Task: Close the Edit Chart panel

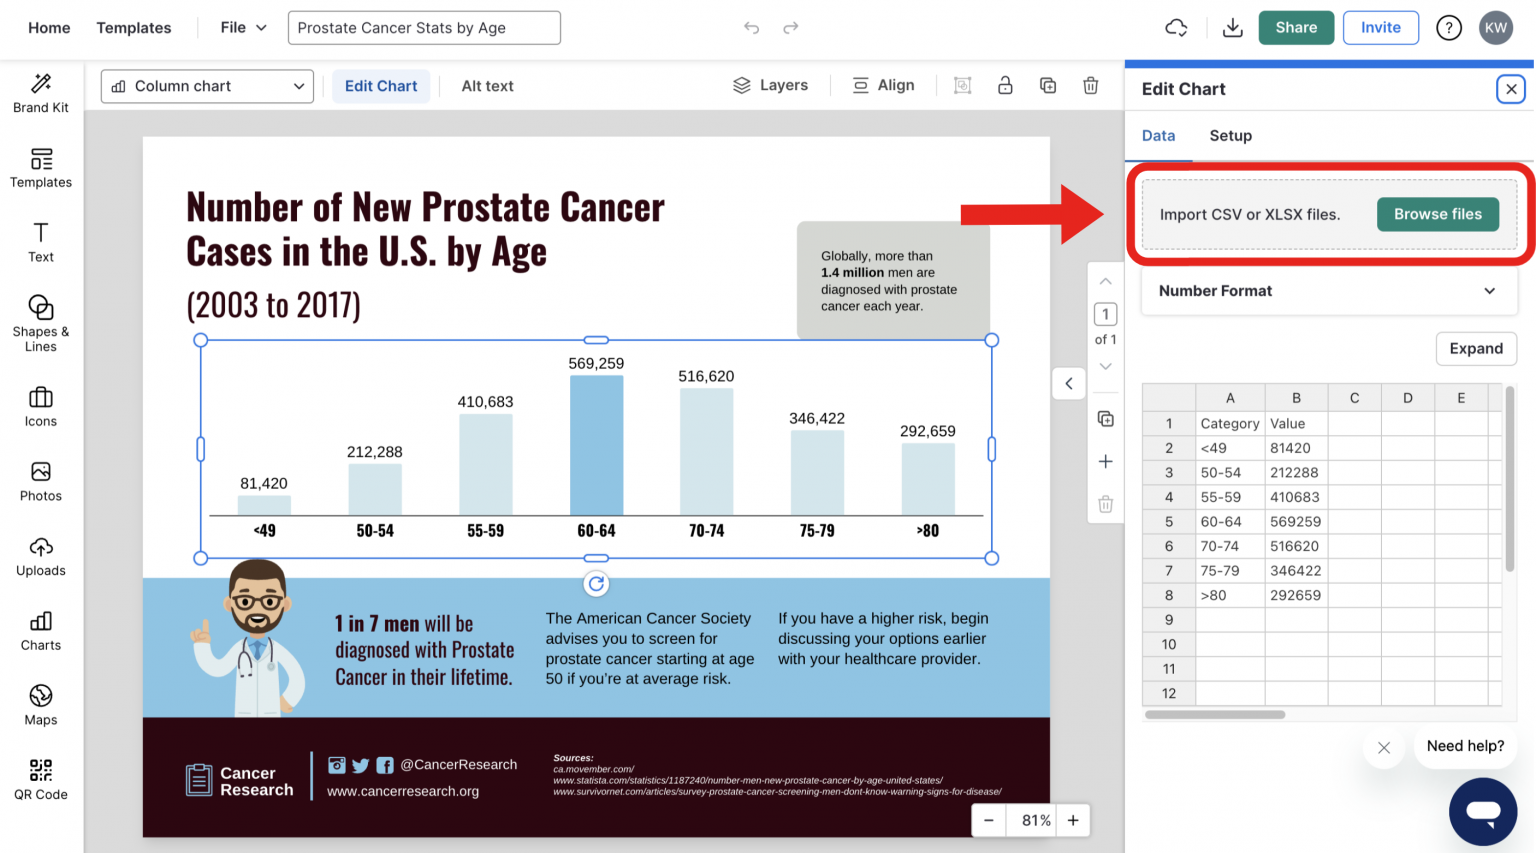Action: click(1511, 89)
